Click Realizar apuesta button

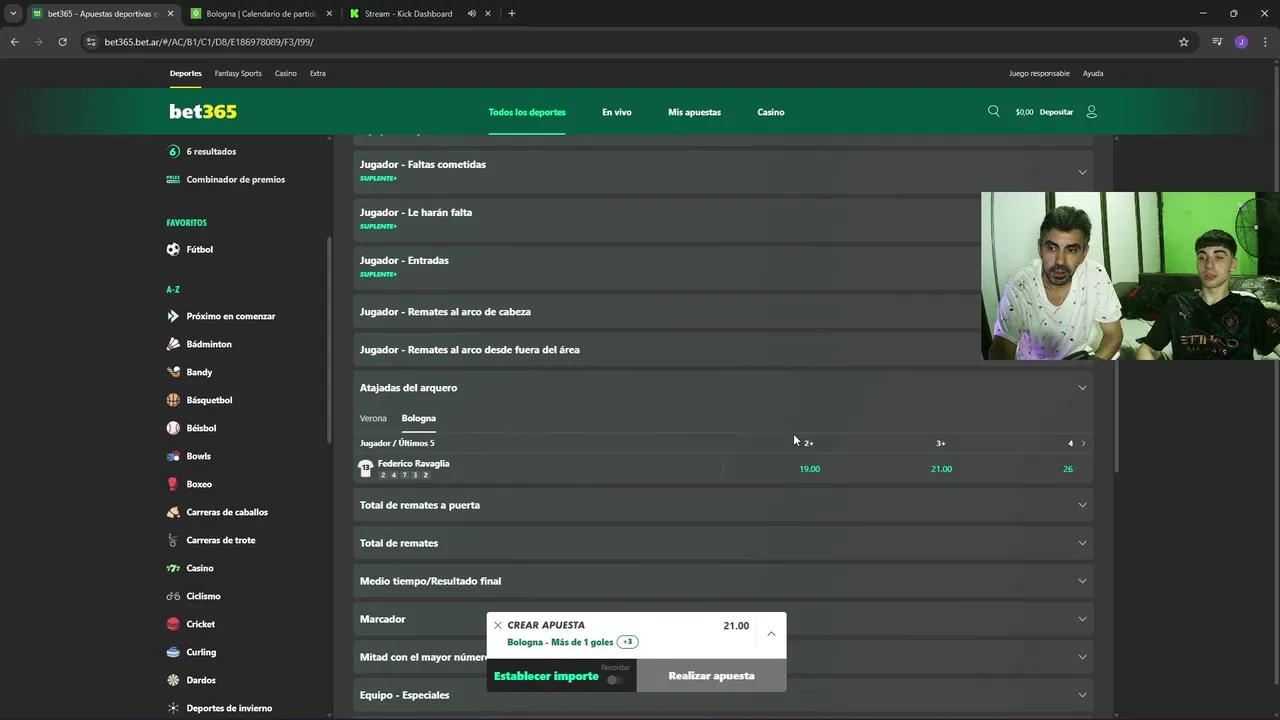711,676
